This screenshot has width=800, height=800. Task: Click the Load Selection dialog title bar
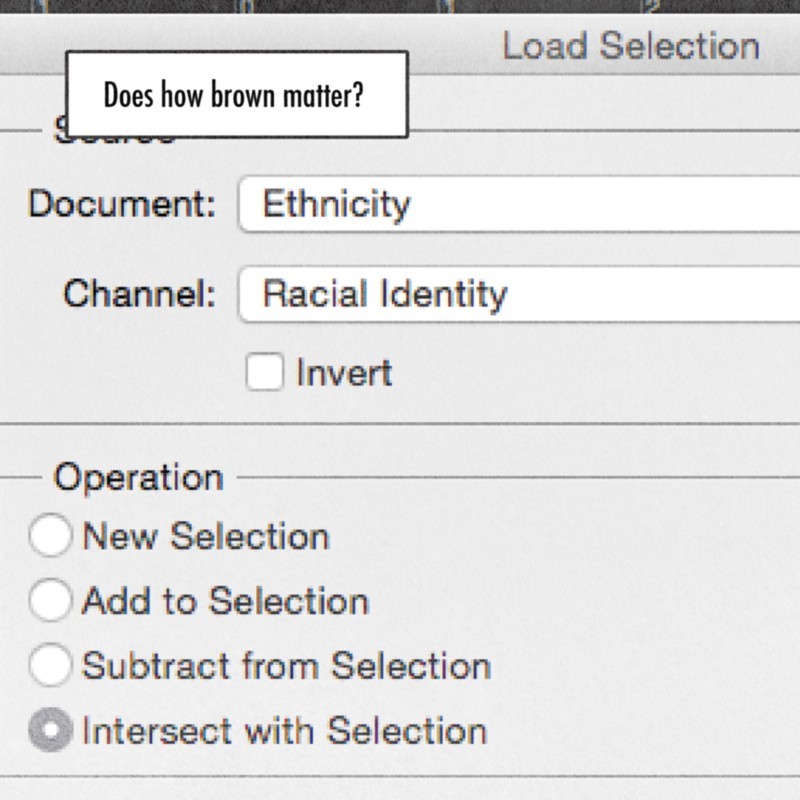point(630,46)
